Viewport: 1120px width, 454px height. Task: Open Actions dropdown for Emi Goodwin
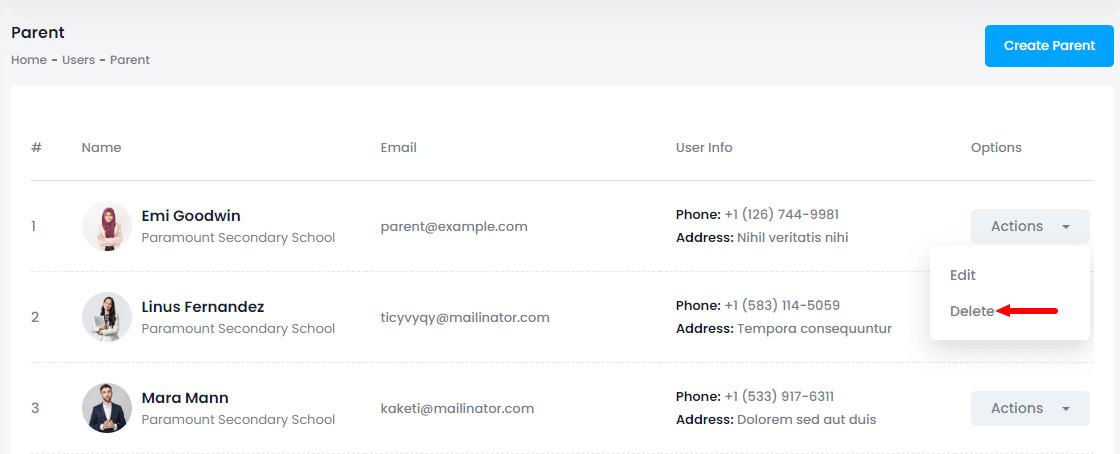1029,227
